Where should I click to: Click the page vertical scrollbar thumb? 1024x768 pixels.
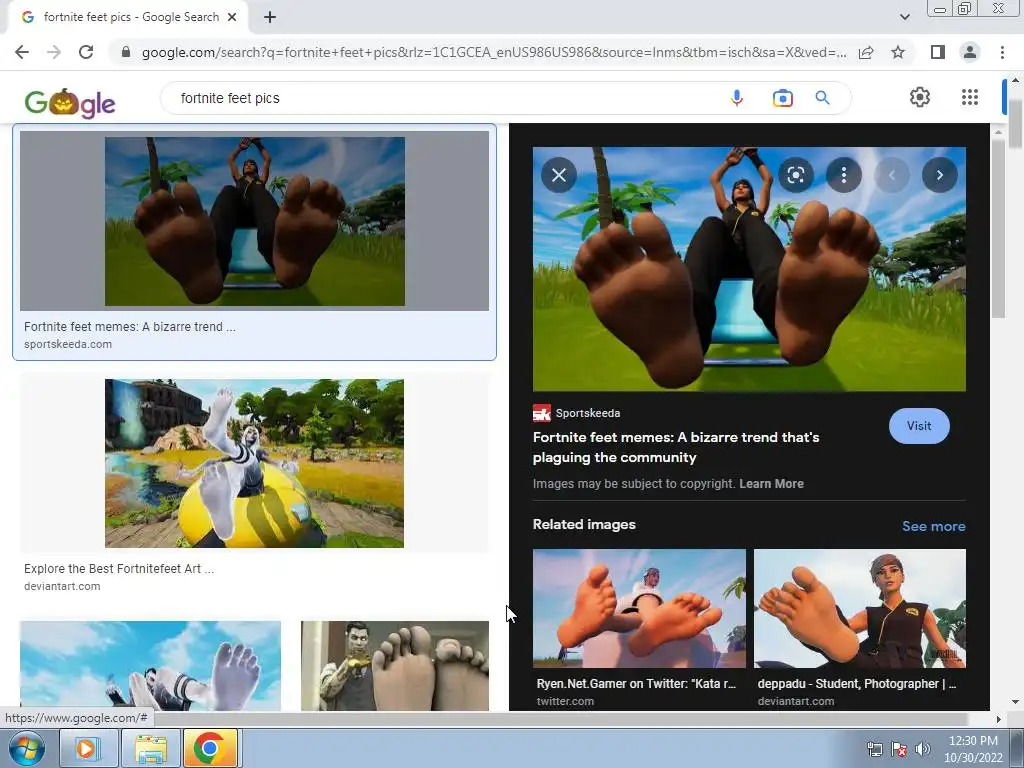[1016, 123]
